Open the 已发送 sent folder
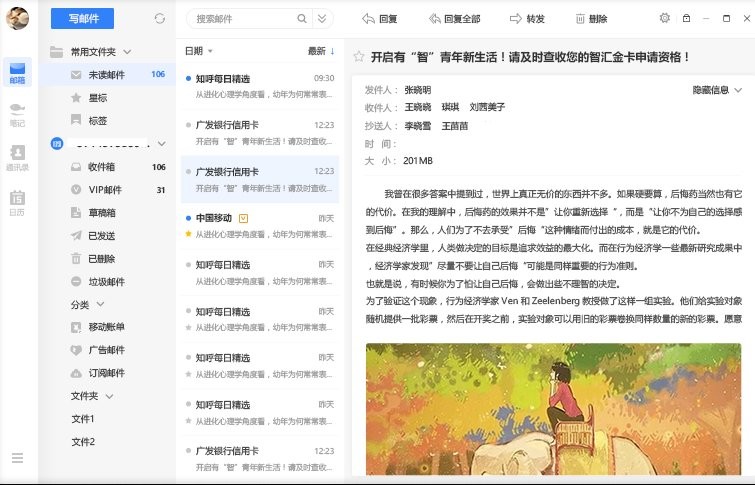The image size is (755, 485). [108, 236]
